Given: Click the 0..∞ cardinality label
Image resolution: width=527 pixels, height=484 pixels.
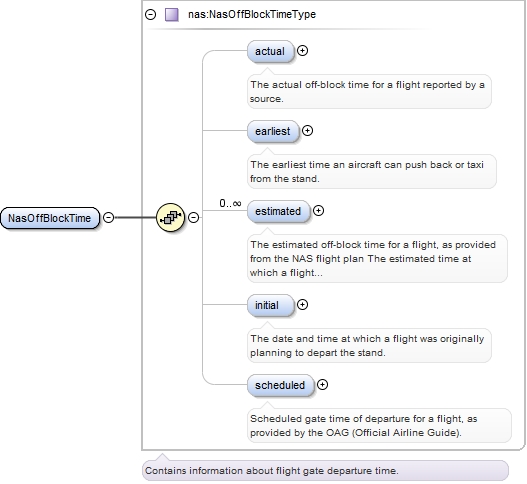Looking at the screenshot, I should point(230,203).
